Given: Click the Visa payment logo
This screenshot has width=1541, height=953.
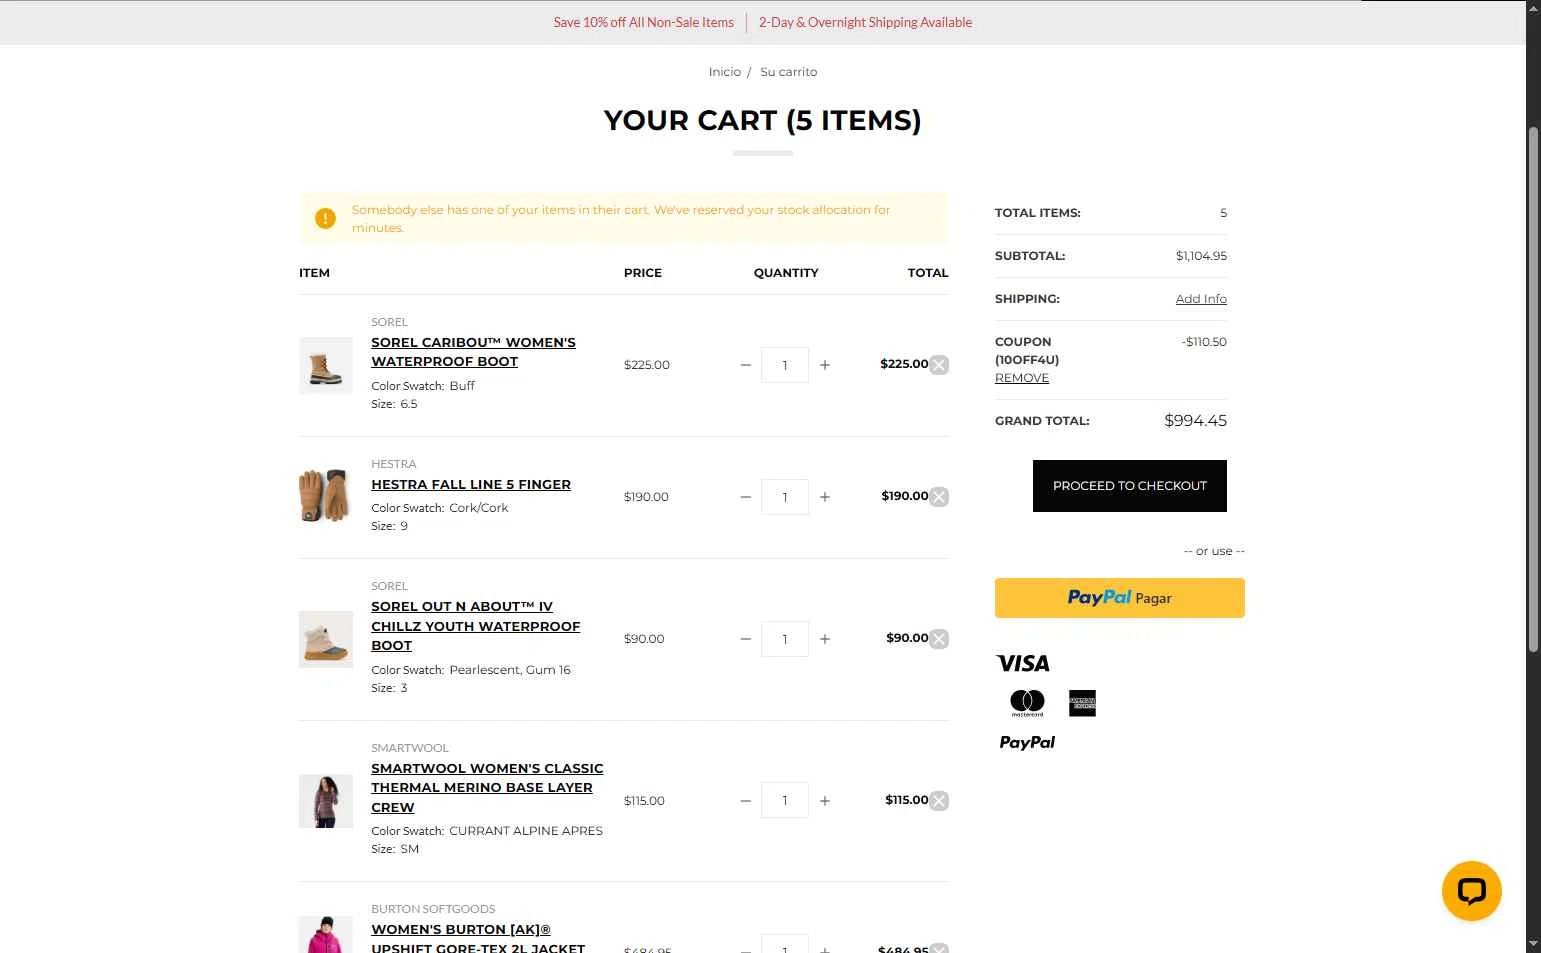Looking at the screenshot, I should tap(1023, 663).
